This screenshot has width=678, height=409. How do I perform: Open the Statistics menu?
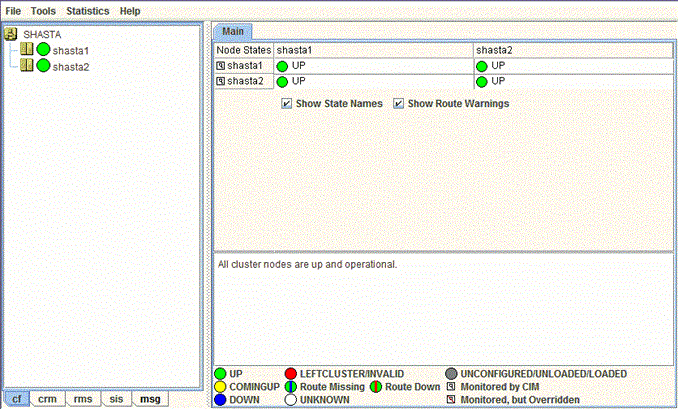[87, 10]
